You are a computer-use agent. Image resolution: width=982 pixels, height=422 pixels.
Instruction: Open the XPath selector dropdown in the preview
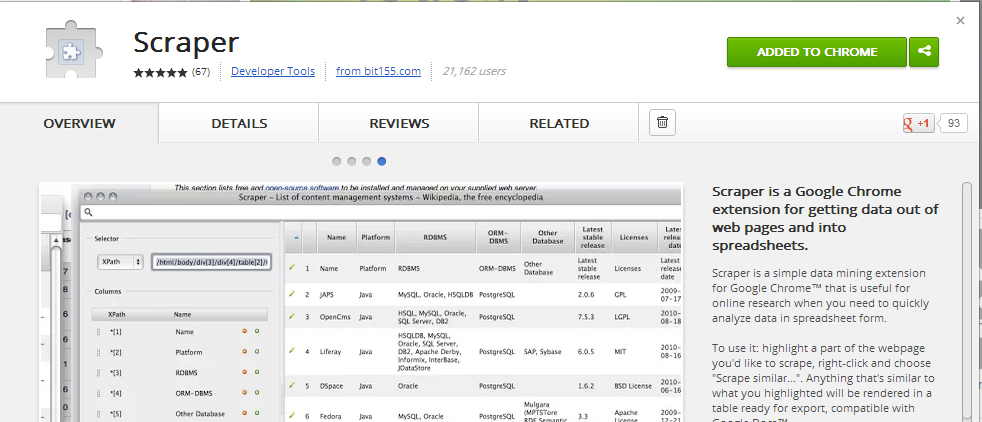[x=119, y=262]
